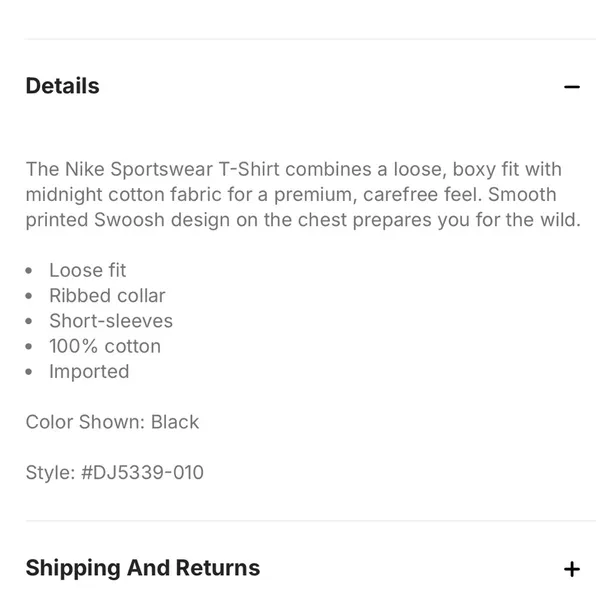
Task: Select the style code #DJ5339-010
Action: (142, 472)
